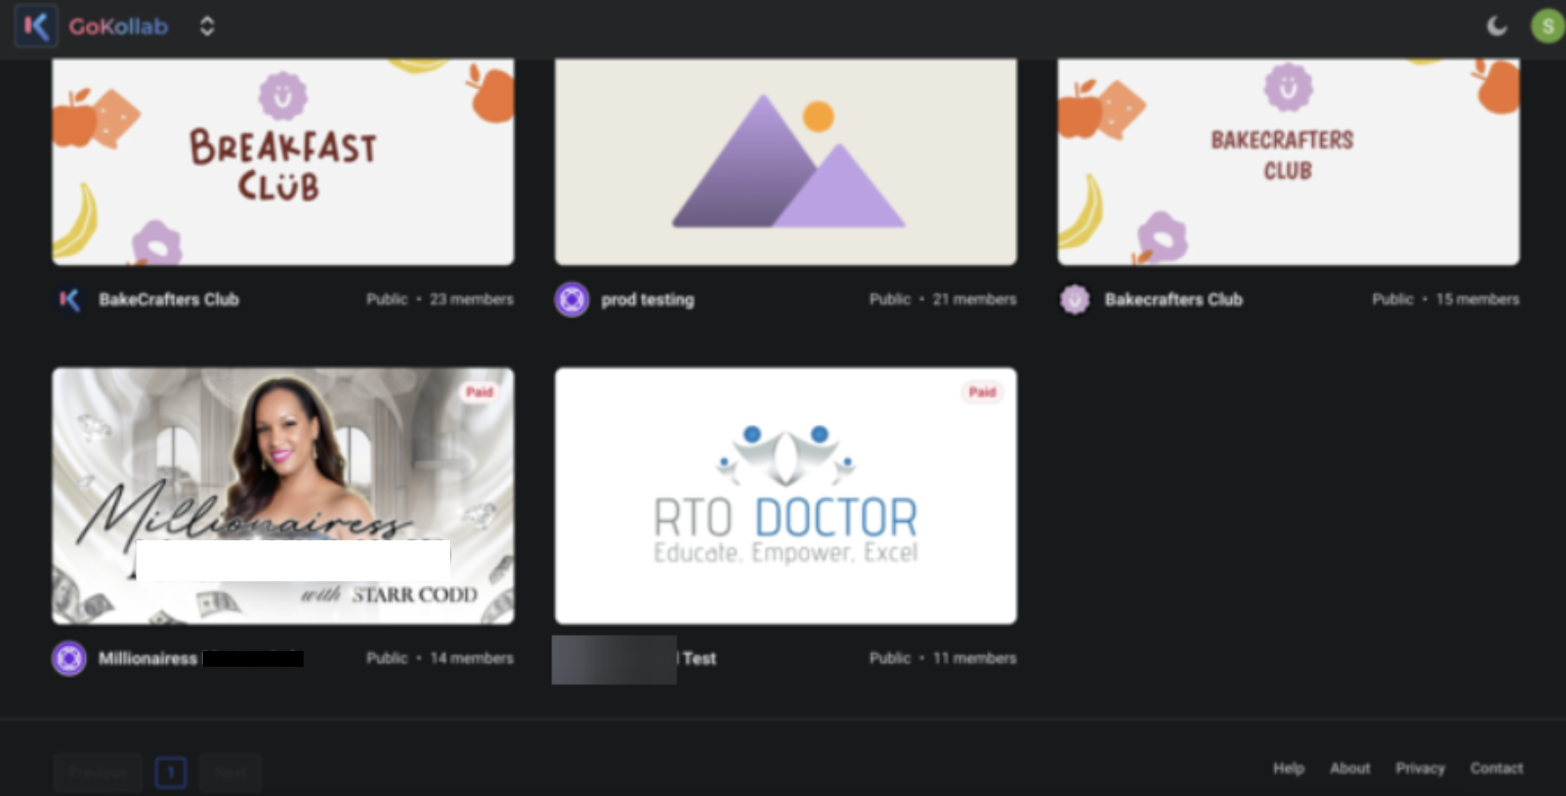This screenshot has width=1566, height=796.
Task: Click the purple icon beside prod testing
Action: coord(572,299)
